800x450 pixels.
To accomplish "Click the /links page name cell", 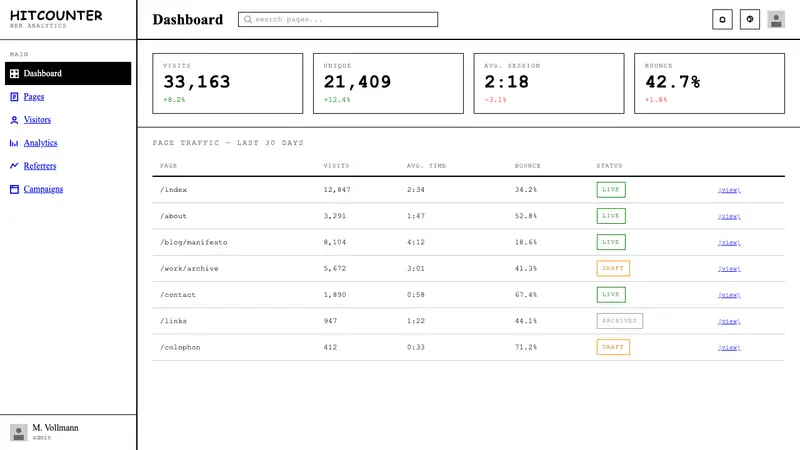I will pos(174,321).
